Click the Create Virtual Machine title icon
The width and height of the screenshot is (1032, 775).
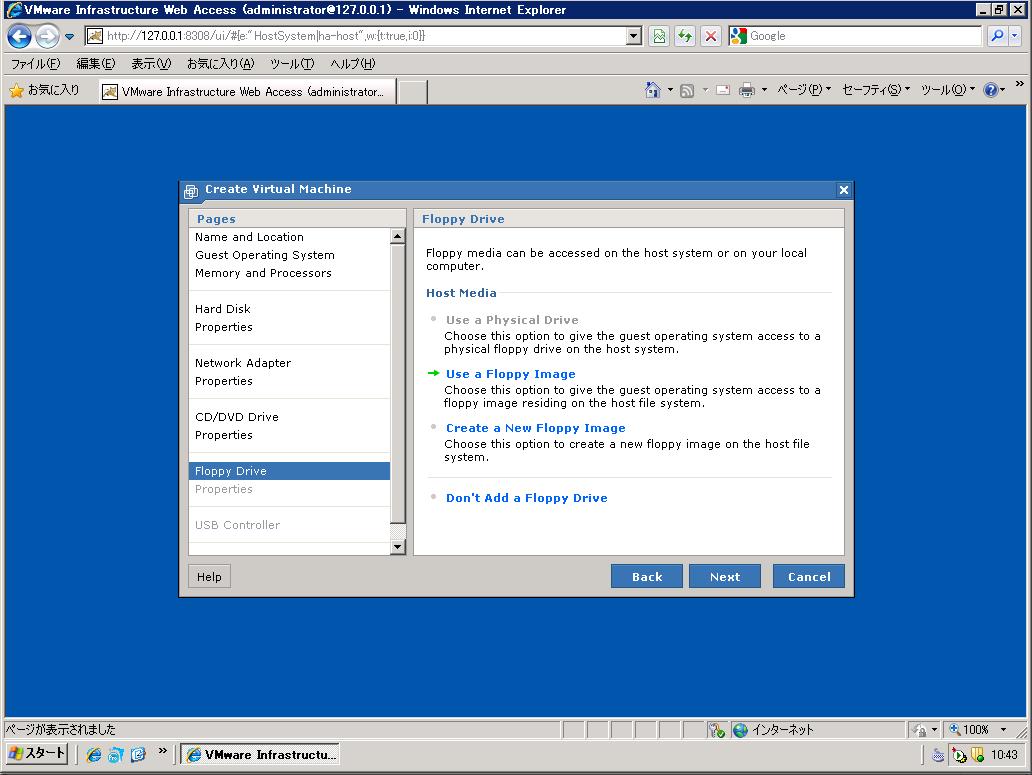(x=191, y=191)
